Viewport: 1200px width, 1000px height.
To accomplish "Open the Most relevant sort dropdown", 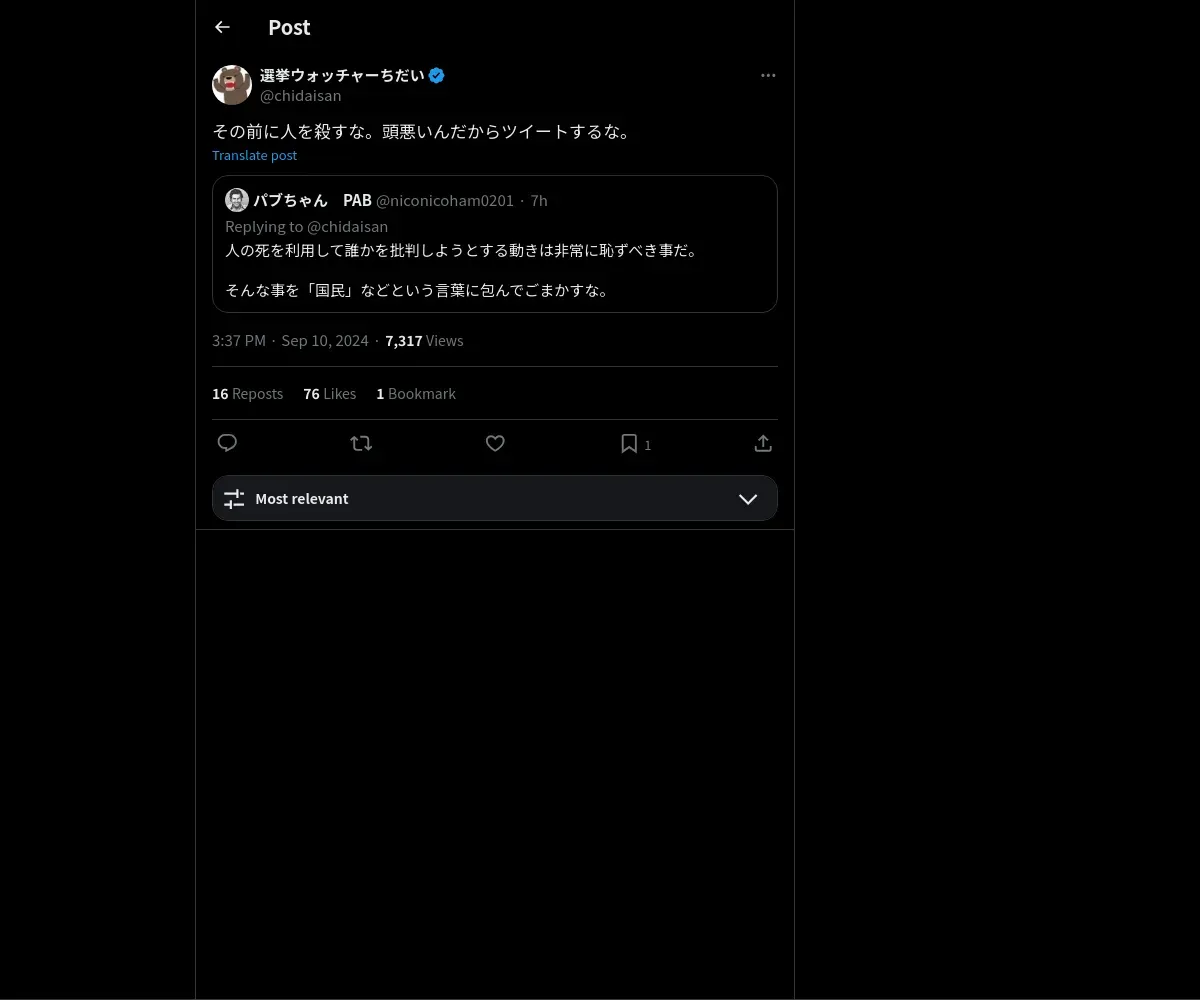I will [495, 498].
